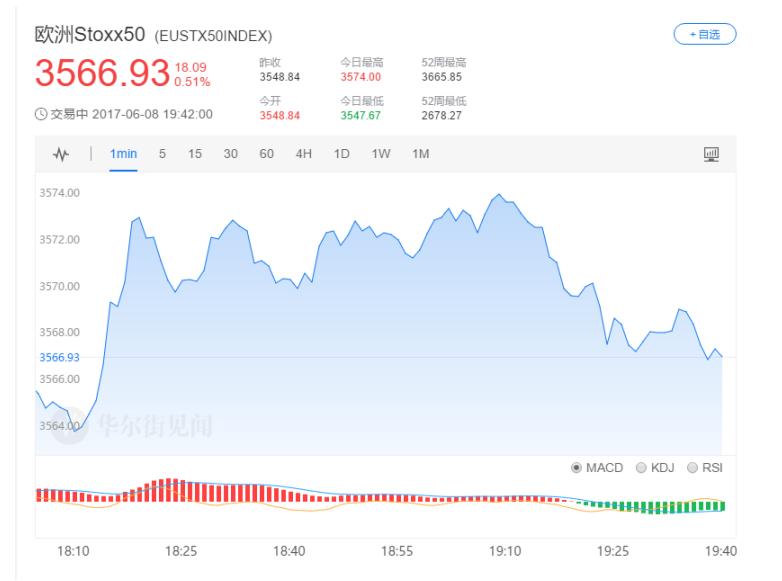Click the chart peak near 19:10

pyautogui.click(x=497, y=195)
